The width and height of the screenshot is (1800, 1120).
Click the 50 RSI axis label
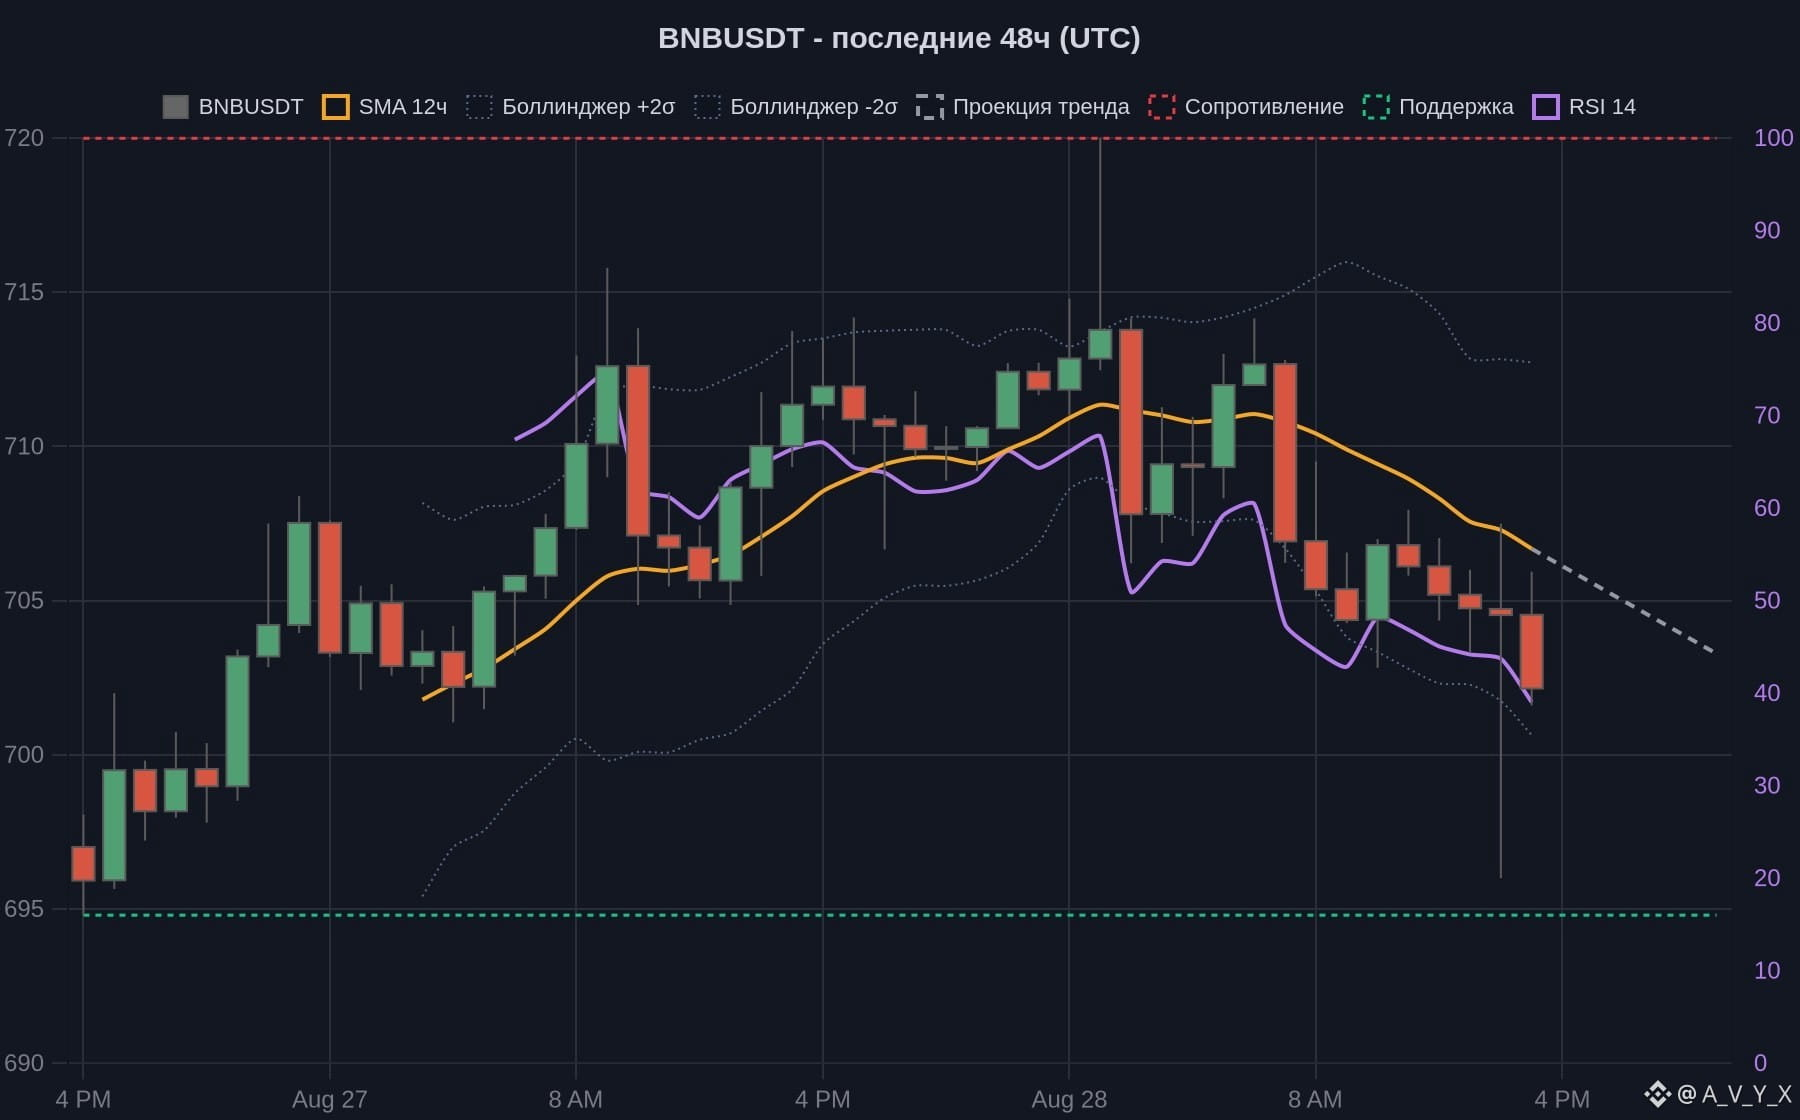tap(1767, 600)
